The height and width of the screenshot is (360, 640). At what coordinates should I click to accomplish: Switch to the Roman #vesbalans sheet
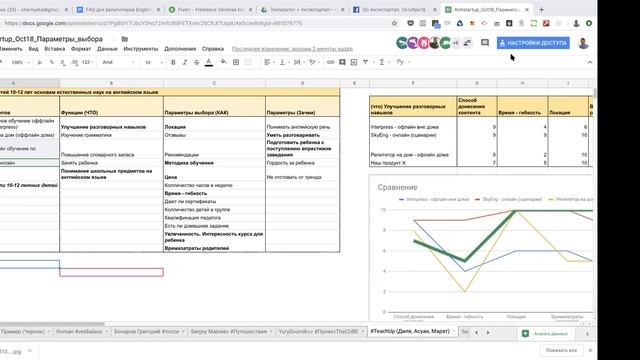tap(79, 331)
